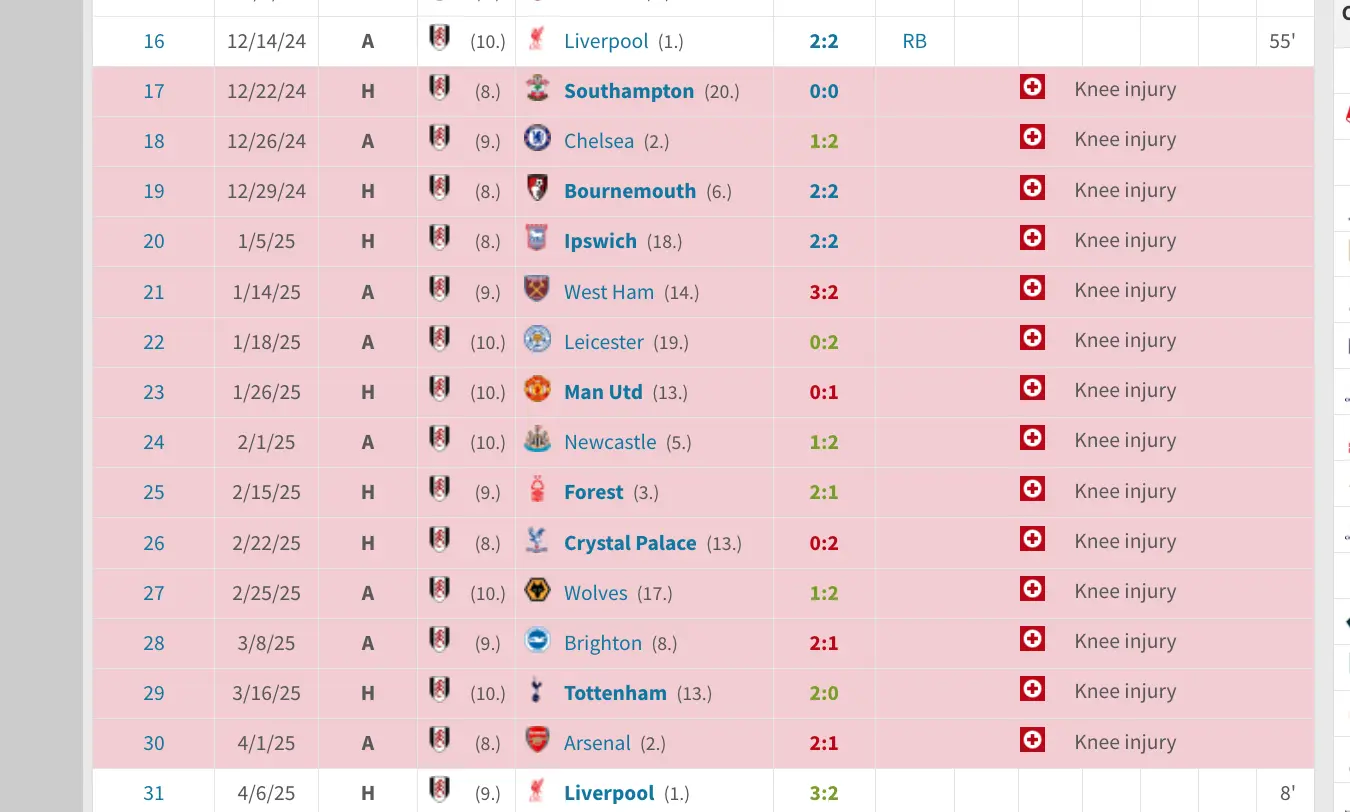Click Fulham crest in the 12/14/24 row
Image resolution: width=1350 pixels, height=812 pixels.
[x=438, y=38]
